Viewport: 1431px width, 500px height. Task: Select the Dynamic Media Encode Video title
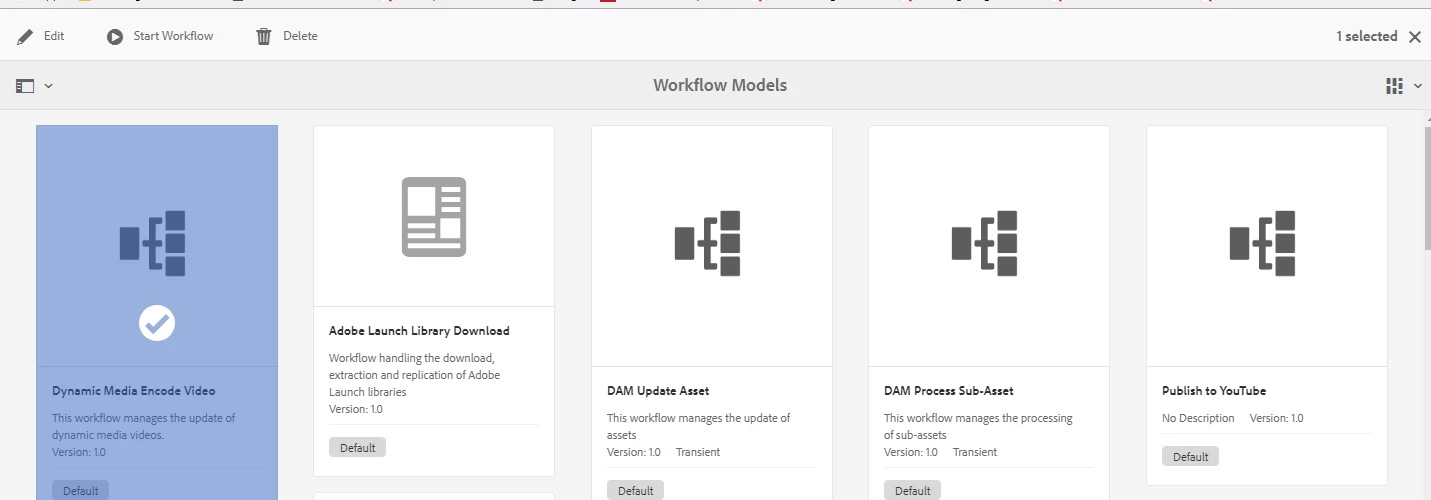click(x=133, y=391)
